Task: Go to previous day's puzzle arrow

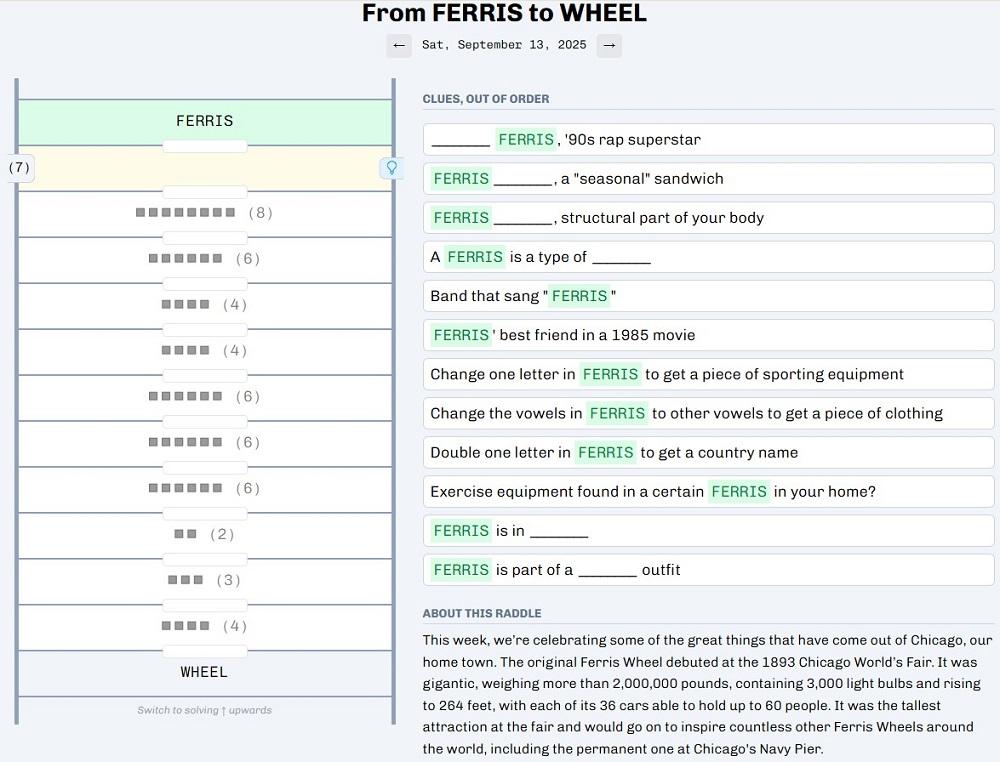Action: pyautogui.click(x=399, y=45)
